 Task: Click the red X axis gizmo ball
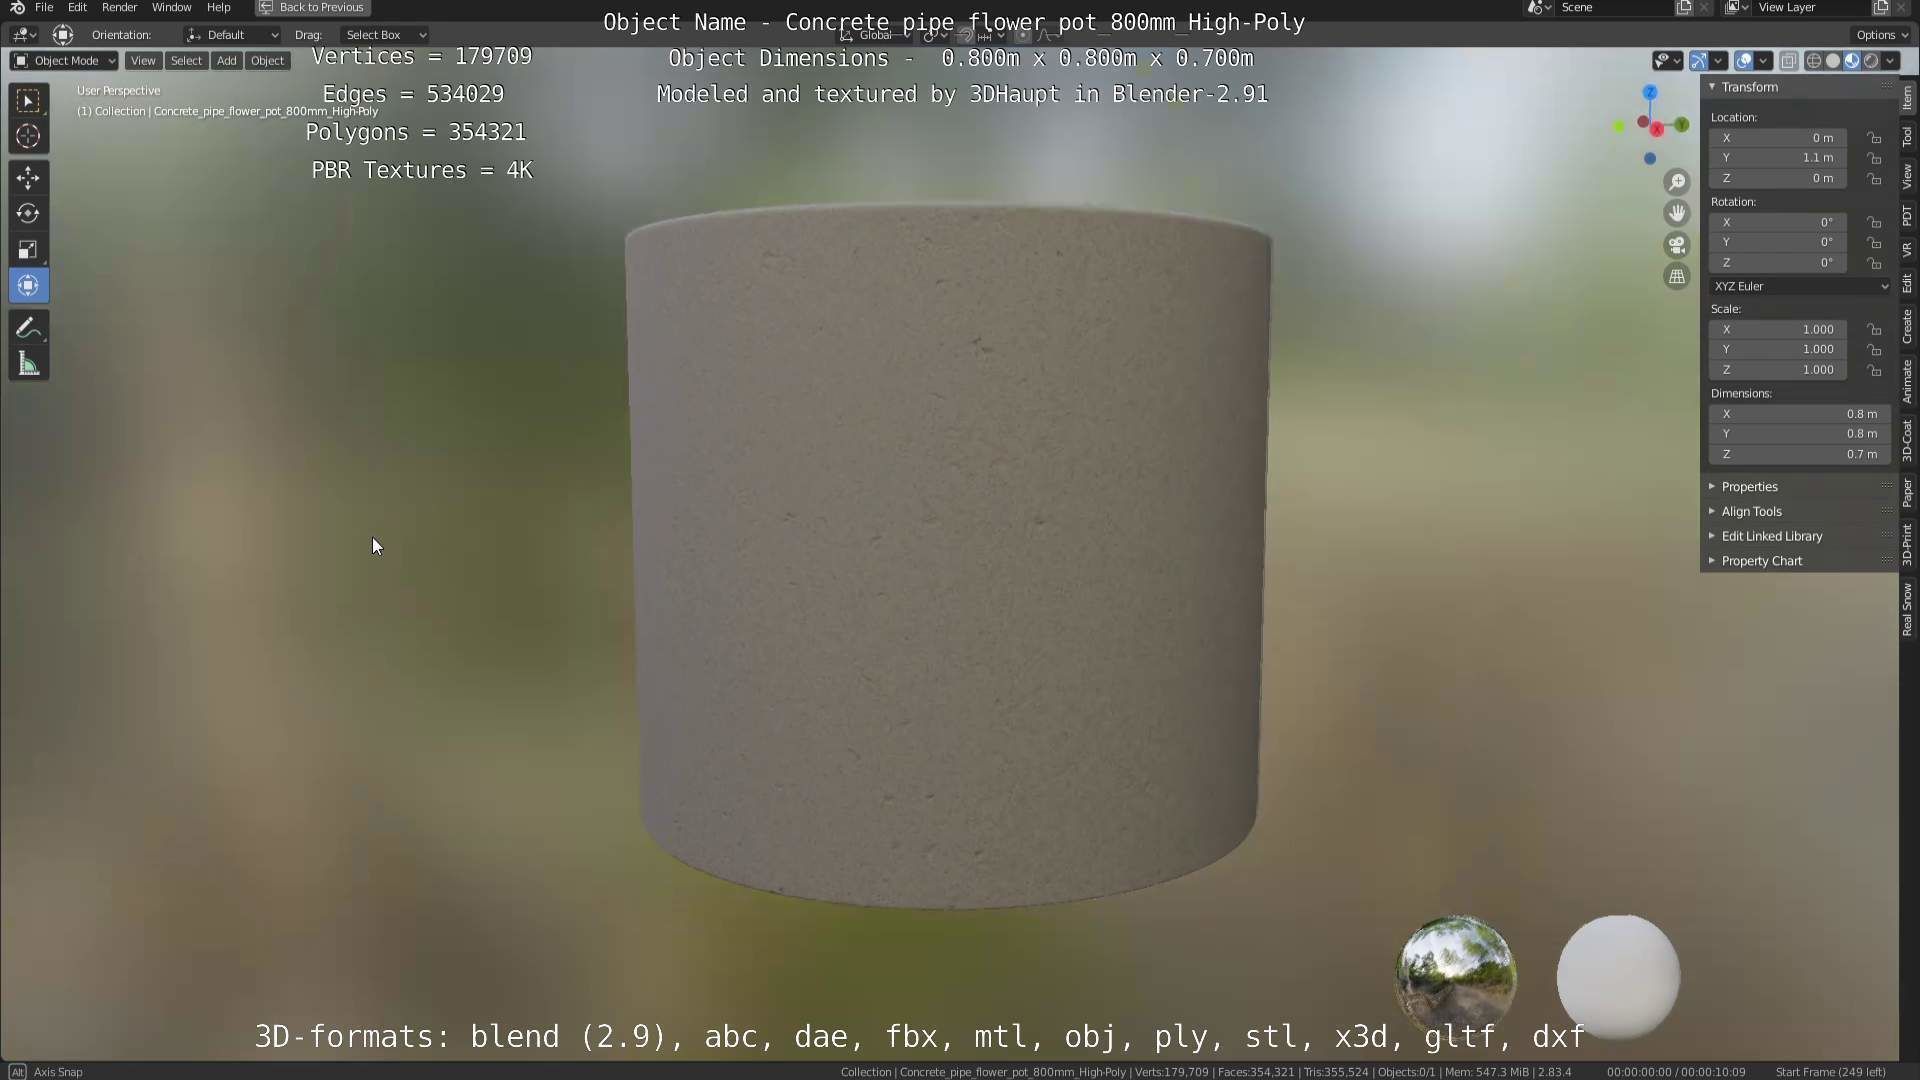click(x=1657, y=129)
